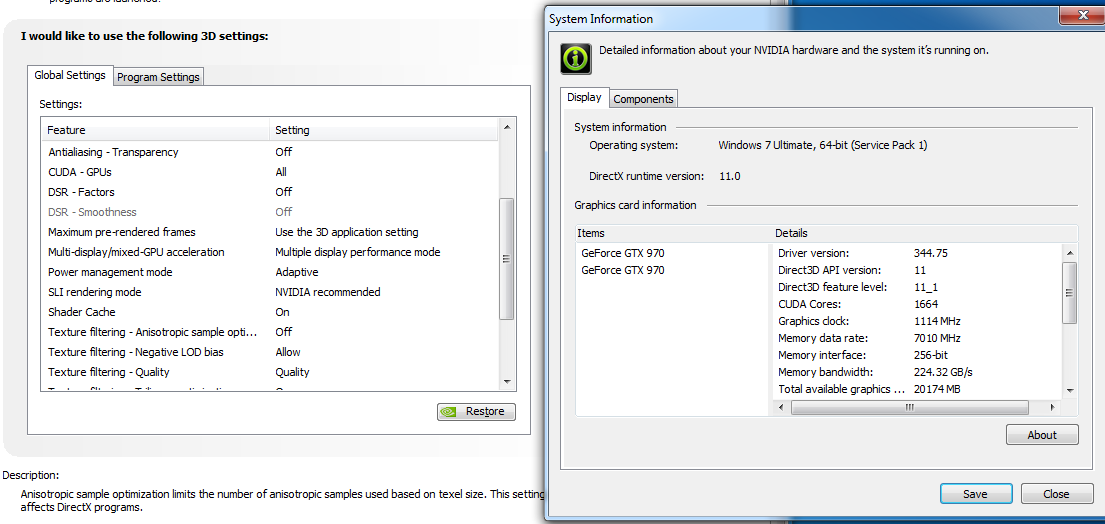Click the NVIDIA recommended SLI value

[328, 292]
